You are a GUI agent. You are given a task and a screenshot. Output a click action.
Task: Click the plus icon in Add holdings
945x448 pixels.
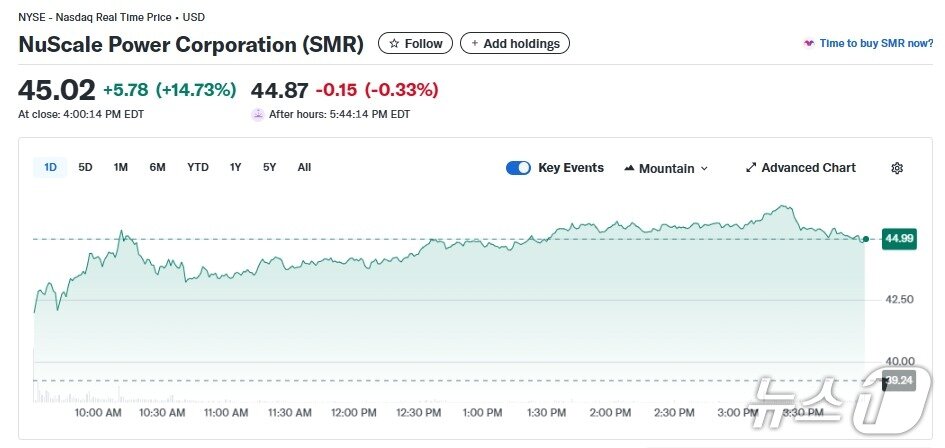[475, 44]
